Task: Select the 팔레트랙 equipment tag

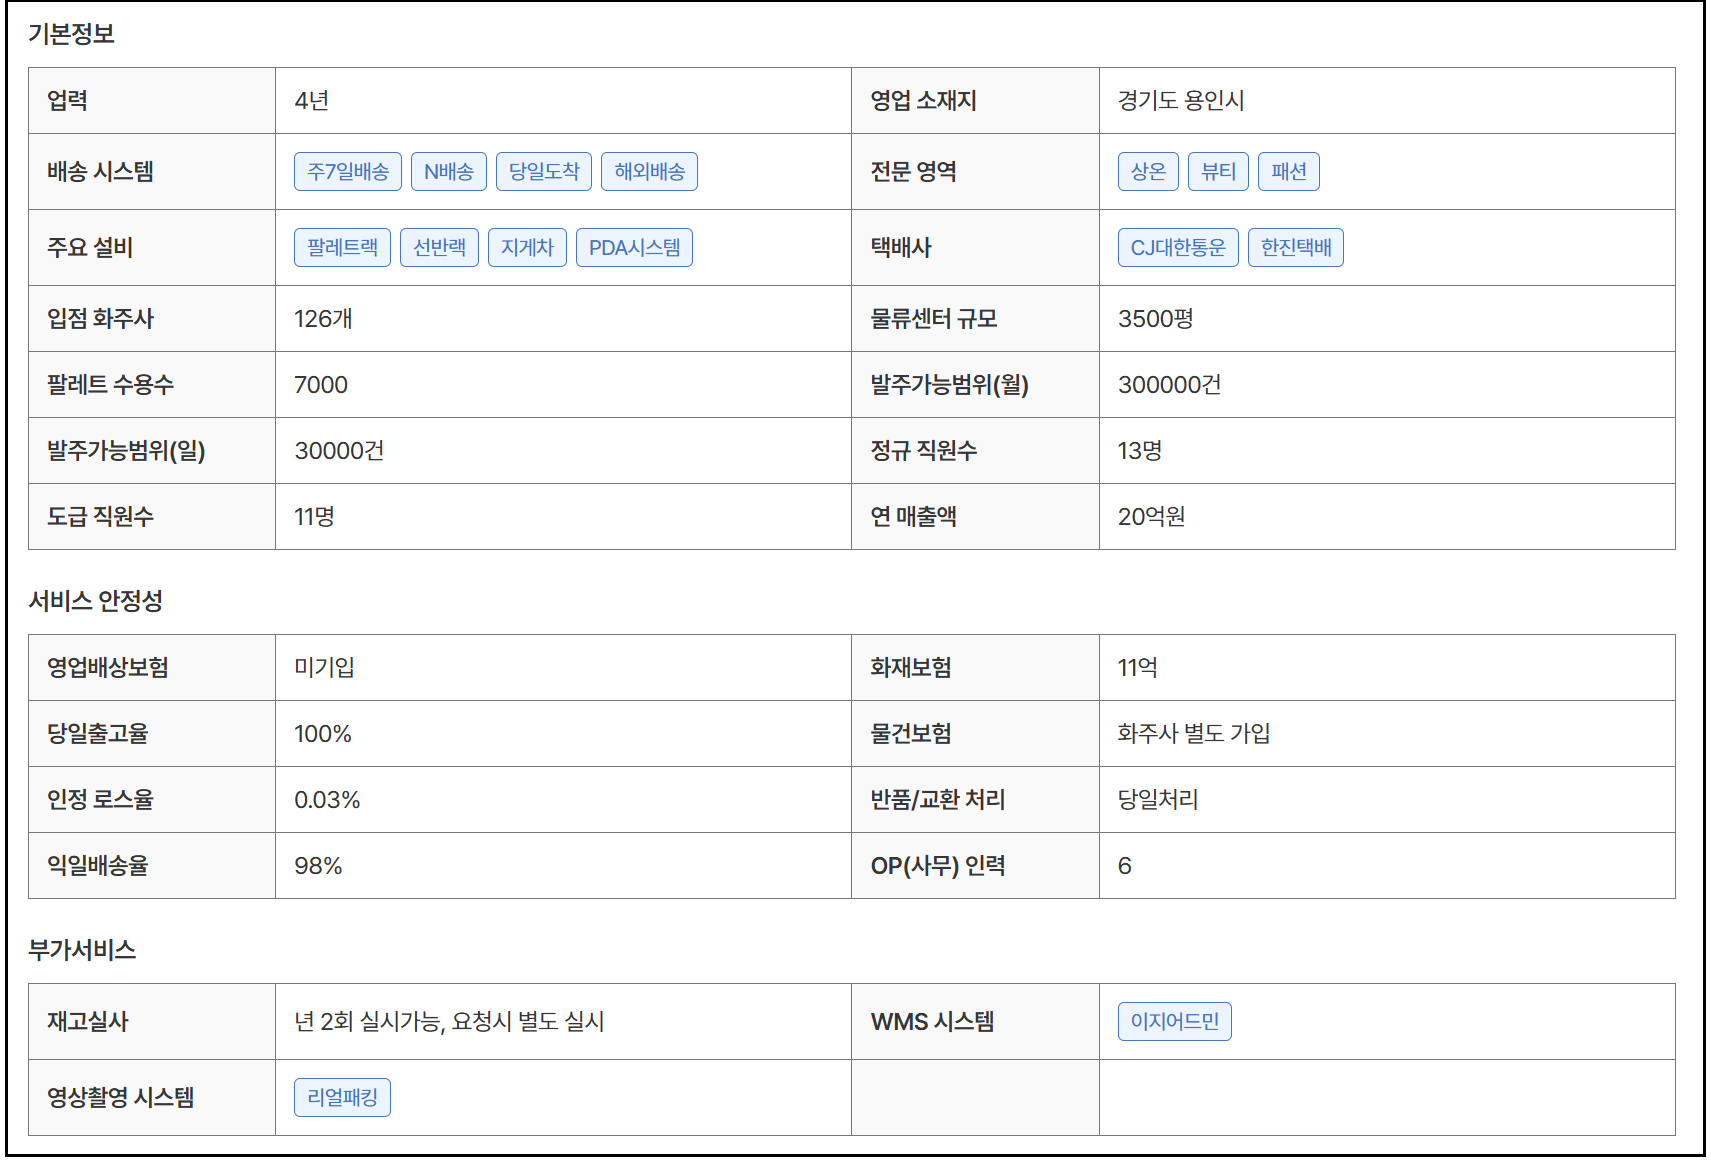Action: pyautogui.click(x=342, y=247)
